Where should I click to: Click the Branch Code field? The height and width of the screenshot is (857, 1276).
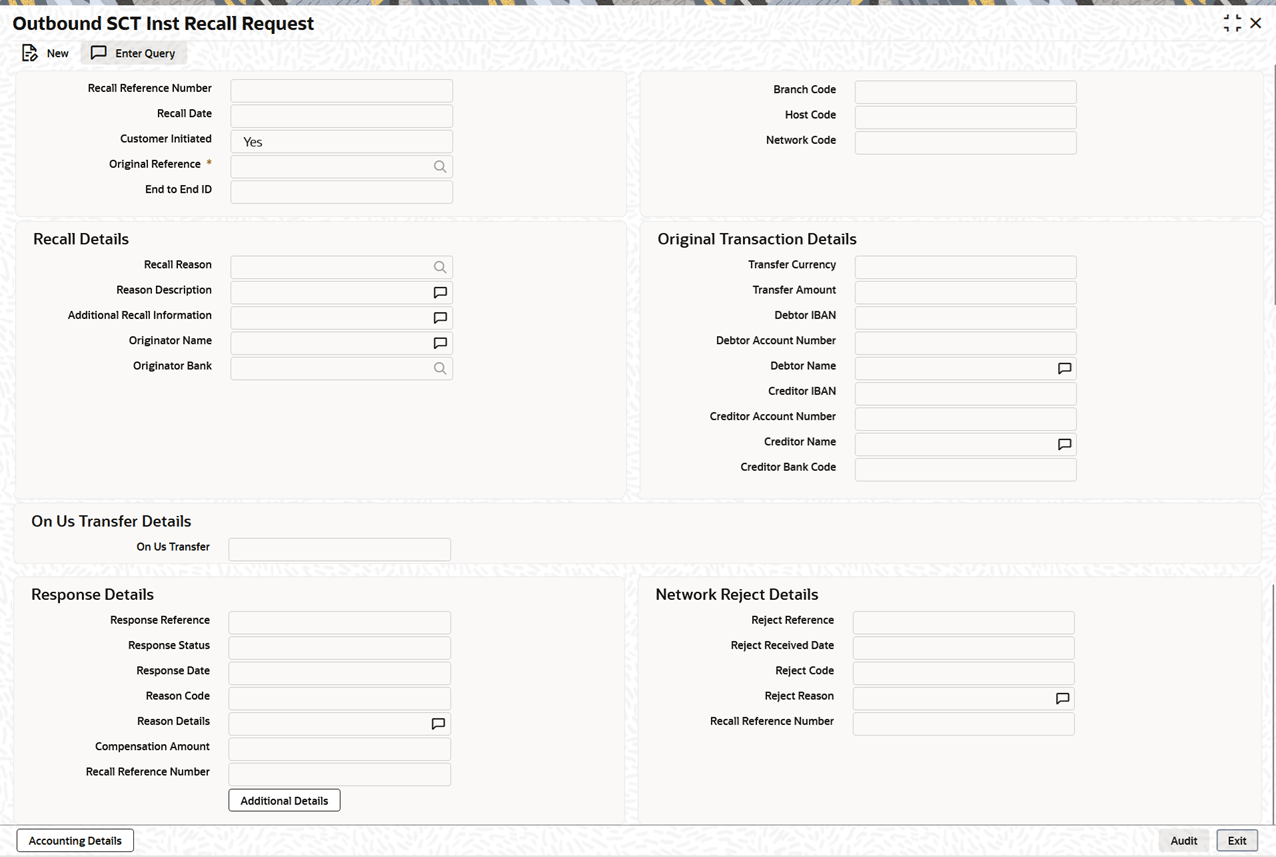[965, 92]
